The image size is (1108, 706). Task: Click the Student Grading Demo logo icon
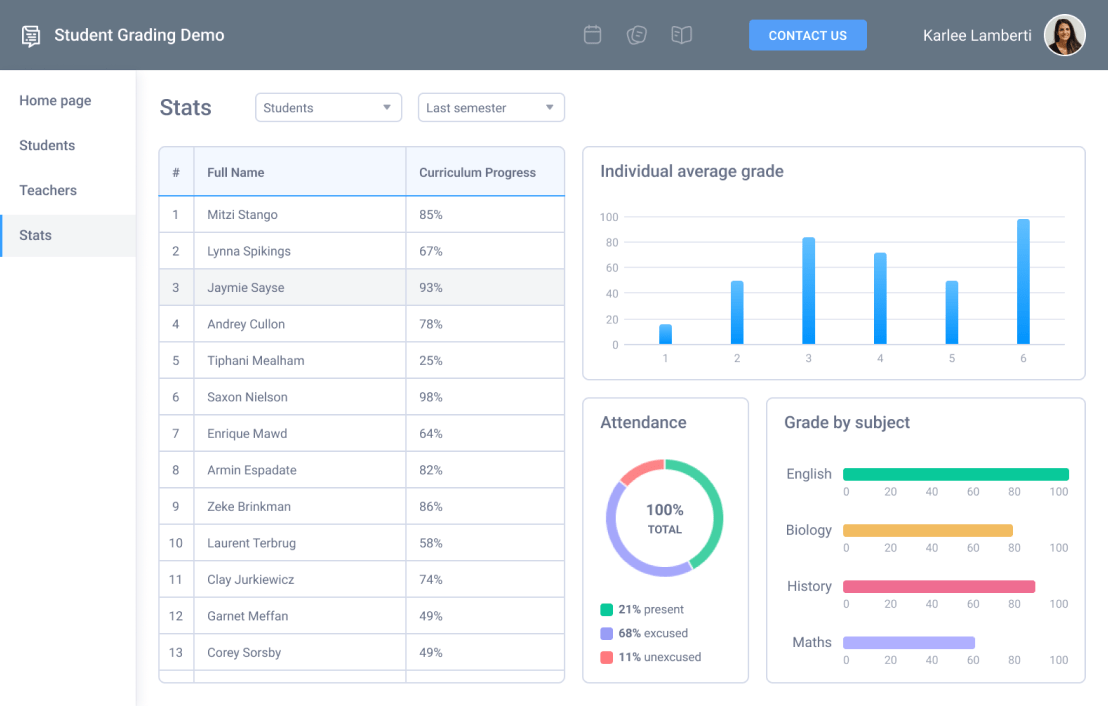pos(30,34)
